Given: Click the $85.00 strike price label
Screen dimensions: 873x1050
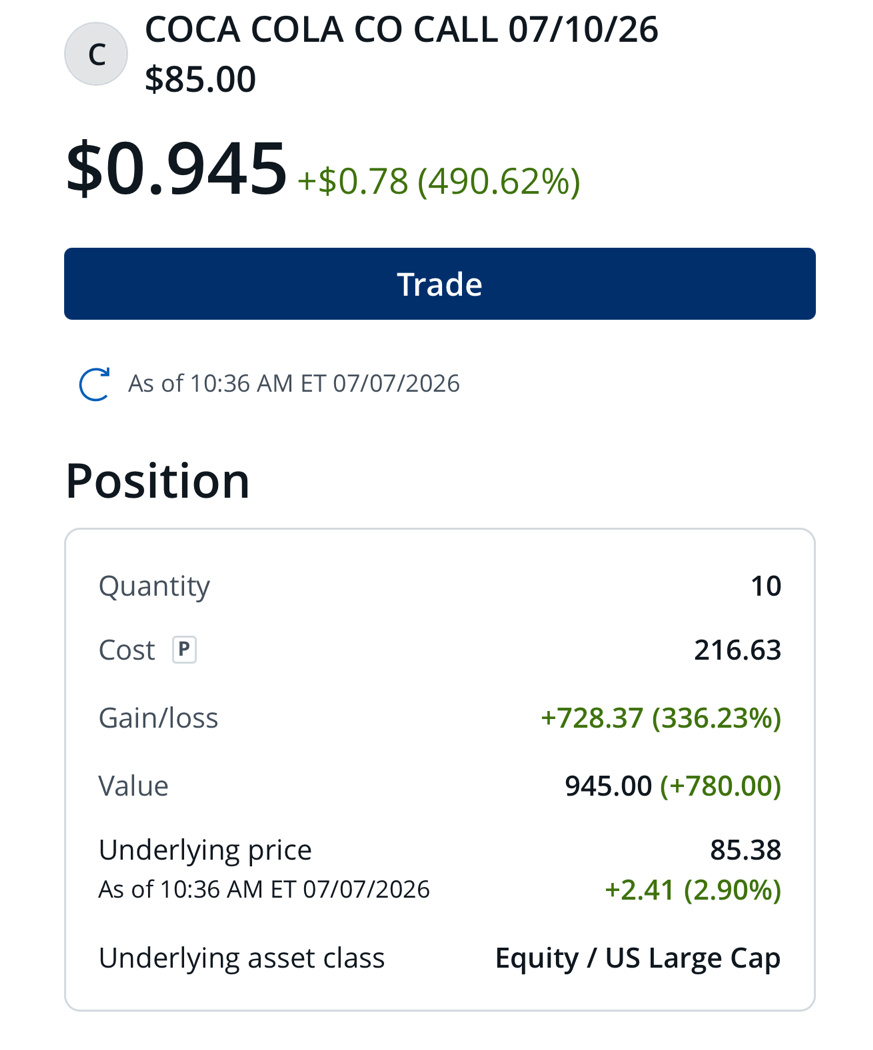Looking at the screenshot, I should (x=200, y=79).
